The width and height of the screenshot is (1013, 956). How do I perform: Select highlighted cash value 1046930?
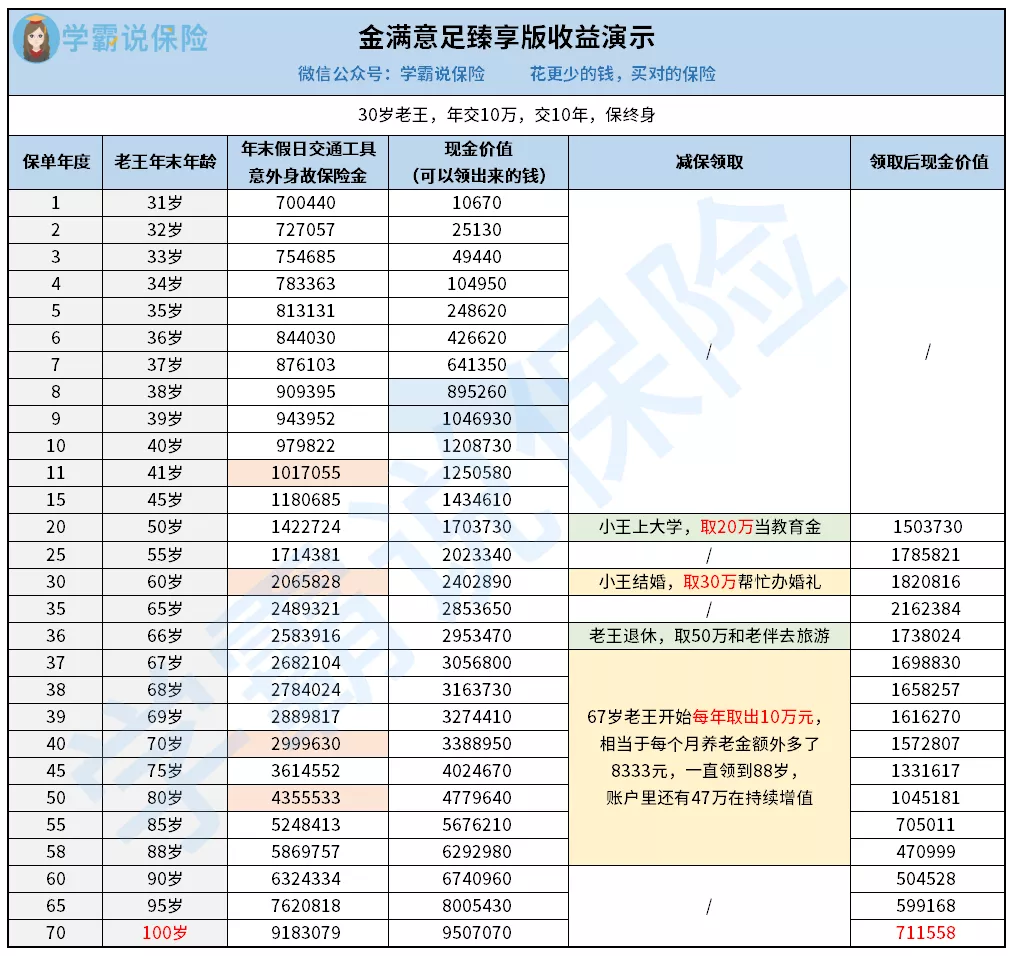[x=477, y=419]
